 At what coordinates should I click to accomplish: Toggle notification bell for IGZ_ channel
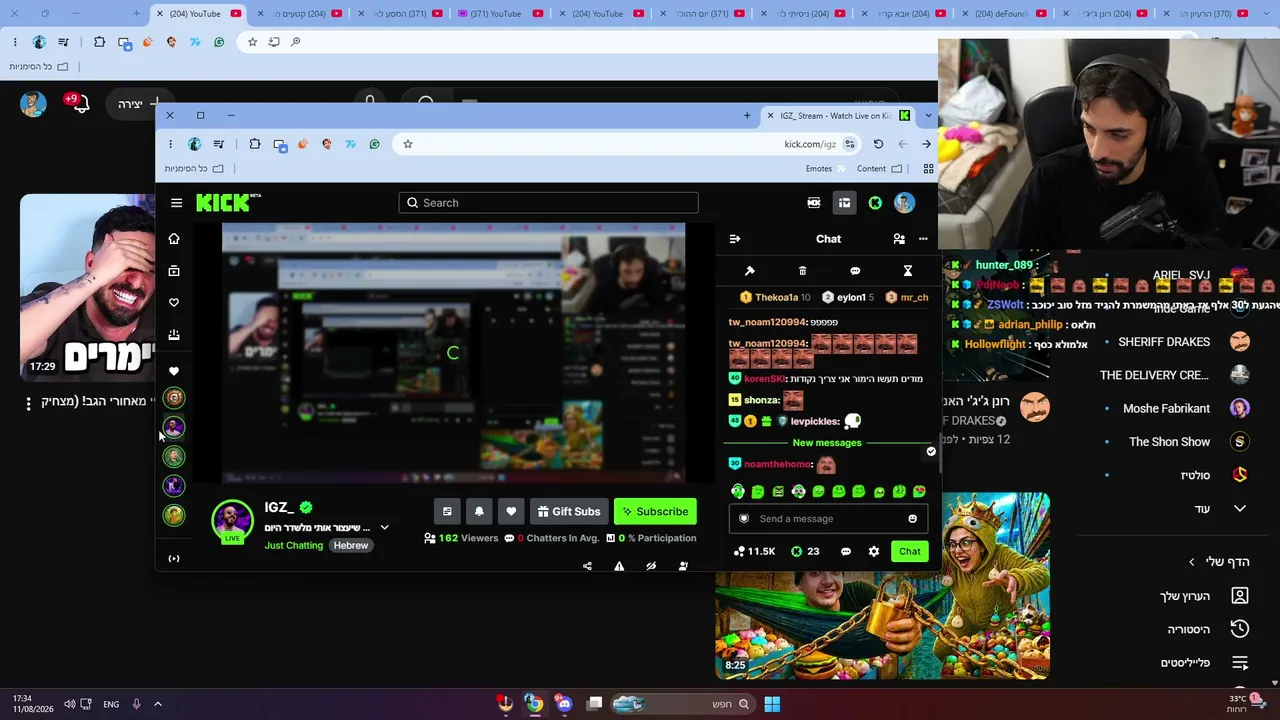[x=479, y=511]
